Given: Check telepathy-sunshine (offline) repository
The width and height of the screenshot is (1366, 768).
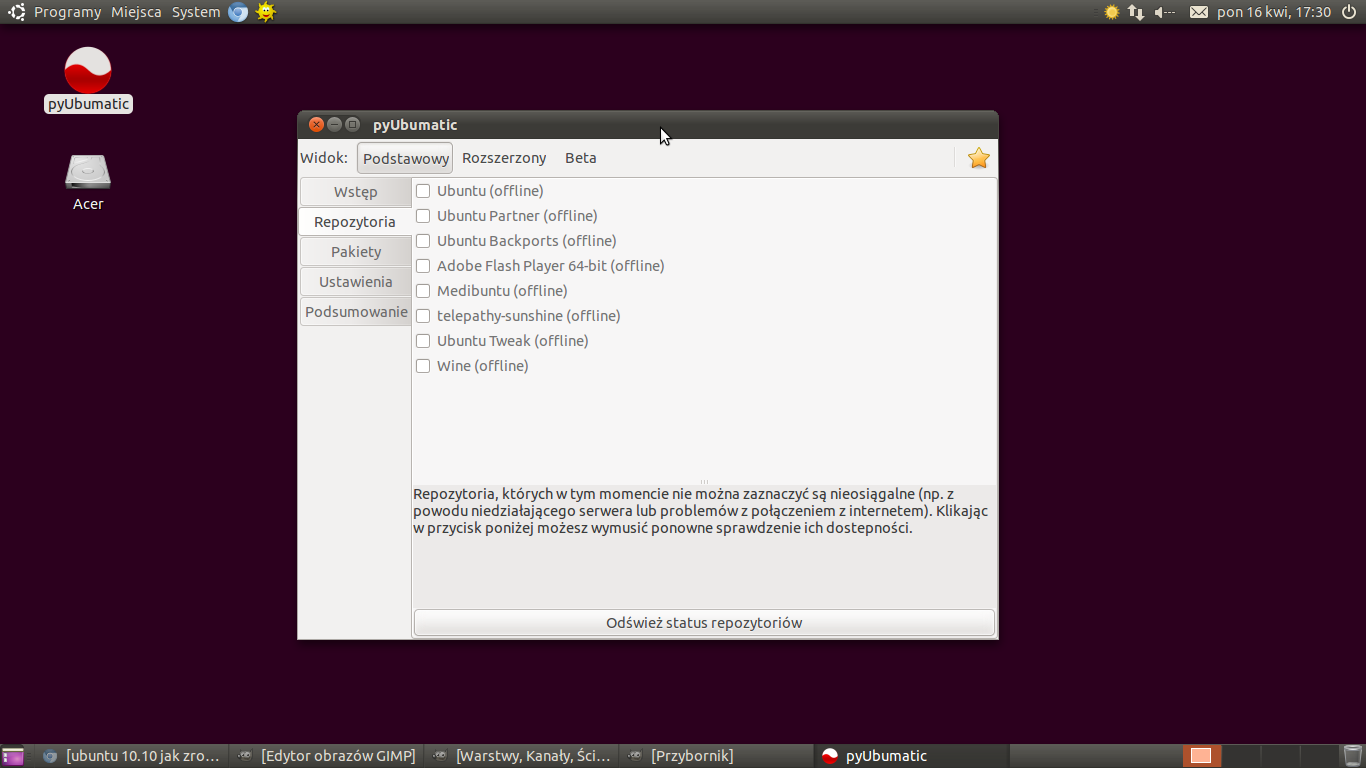Looking at the screenshot, I should pos(423,316).
